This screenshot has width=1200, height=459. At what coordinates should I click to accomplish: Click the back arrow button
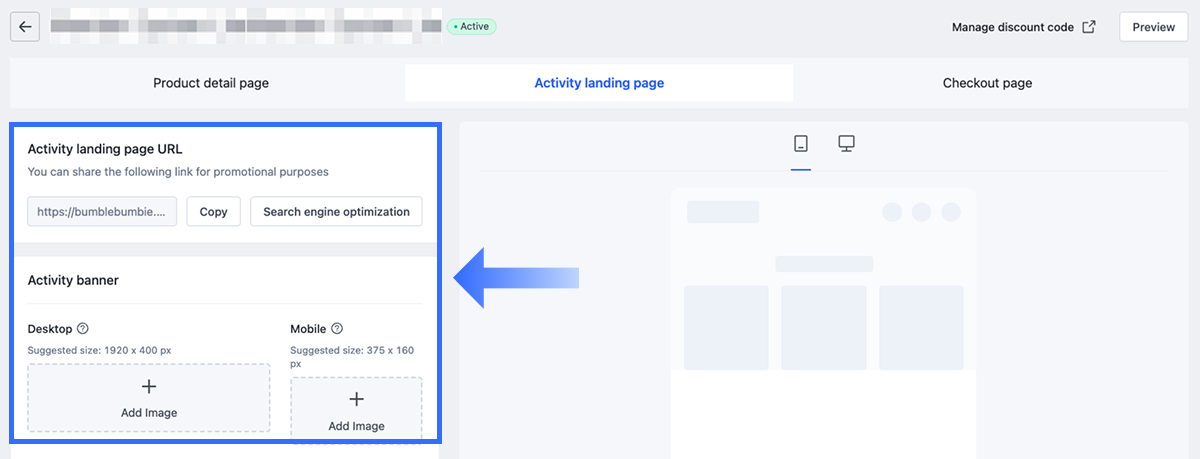[x=25, y=27]
